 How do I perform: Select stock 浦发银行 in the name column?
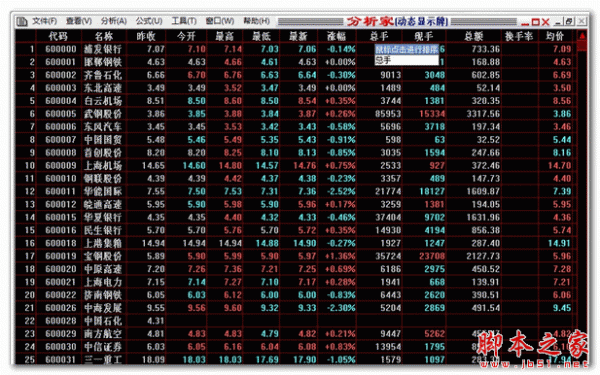click(x=103, y=49)
